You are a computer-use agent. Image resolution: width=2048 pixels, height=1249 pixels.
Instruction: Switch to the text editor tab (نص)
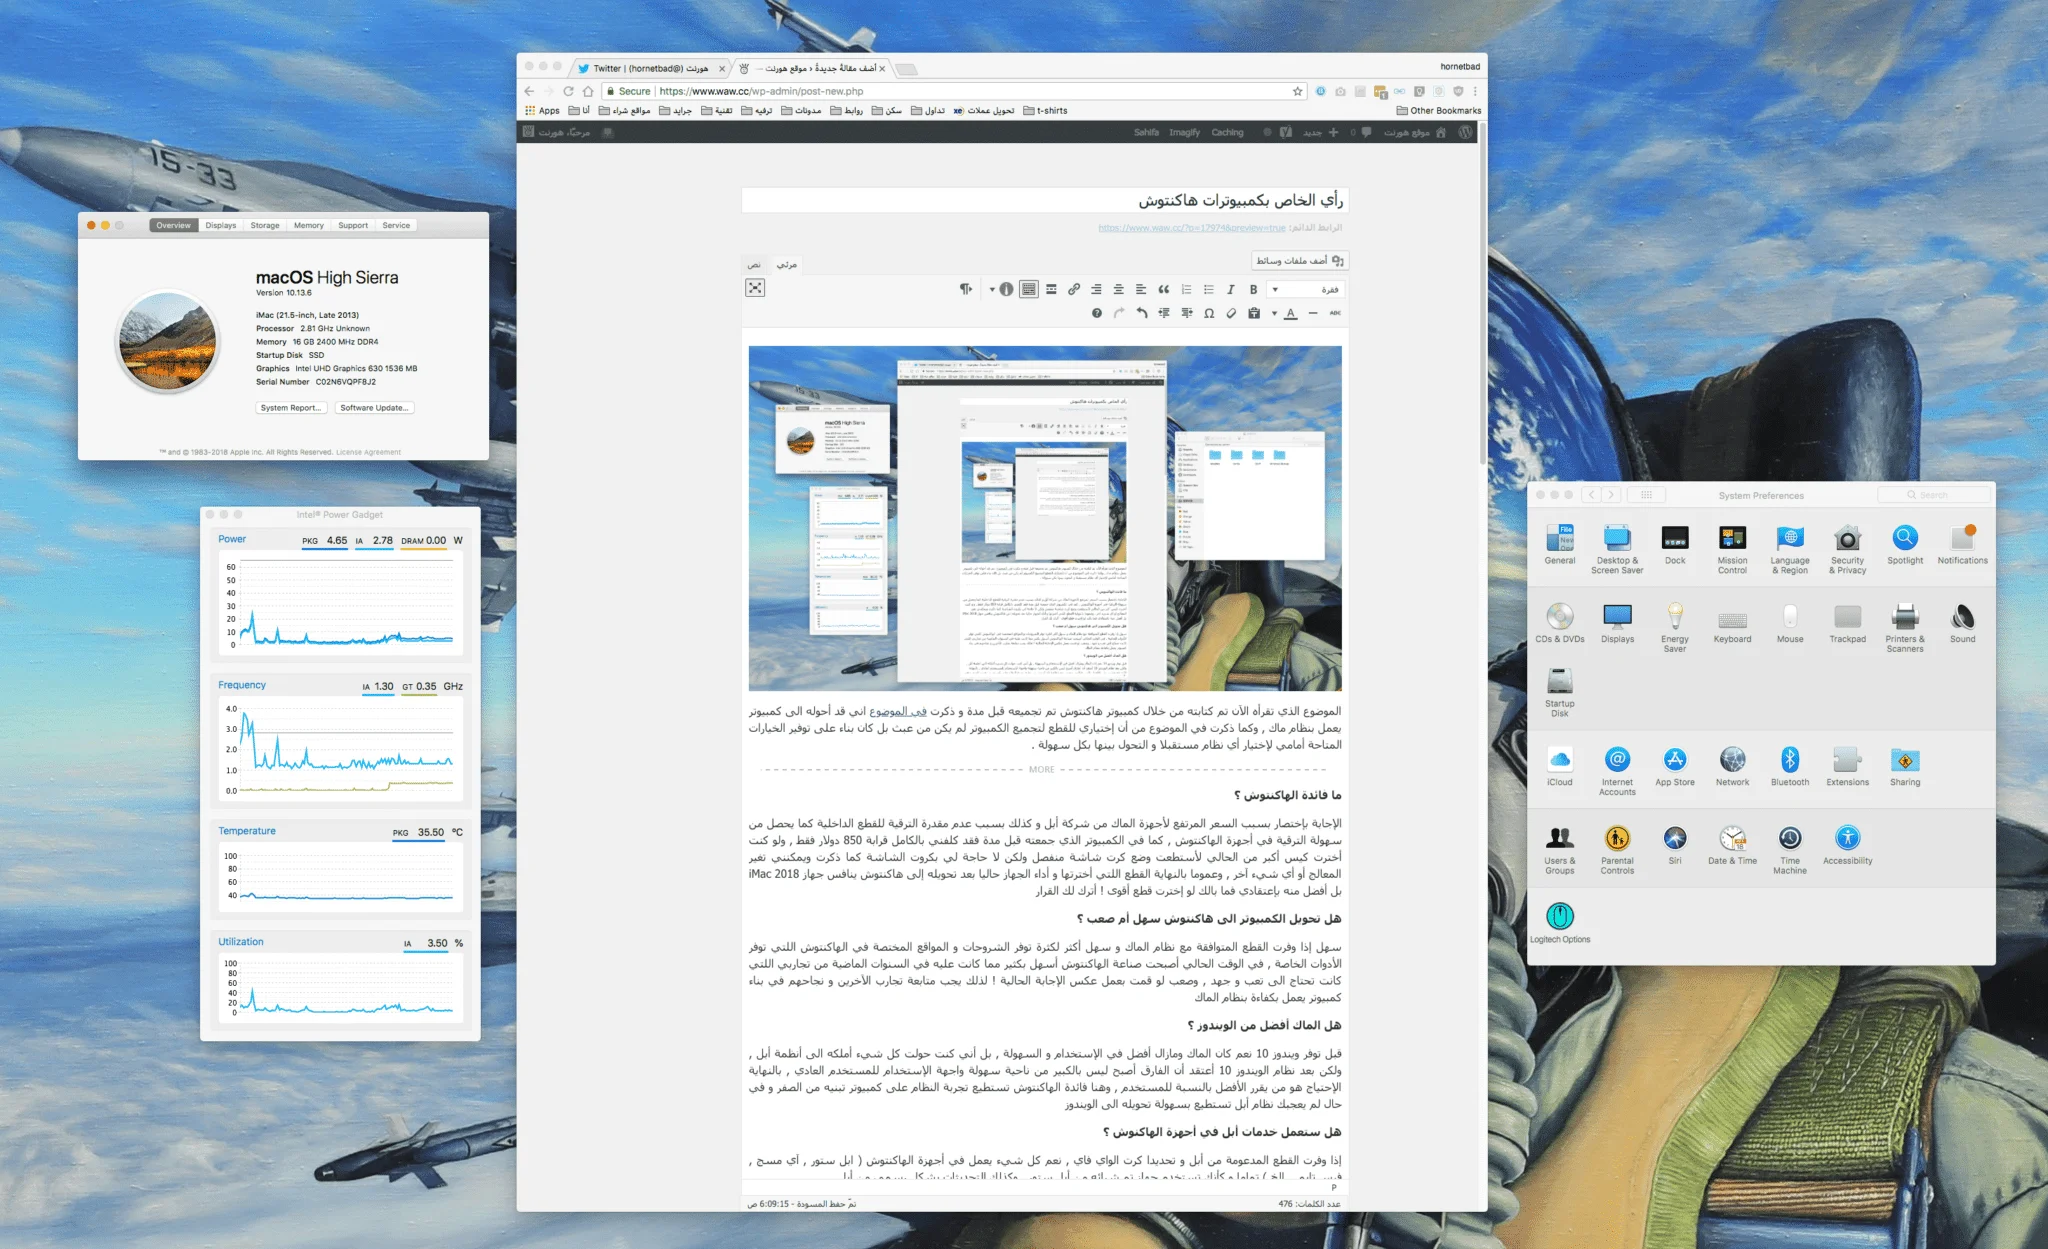[x=754, y=264]
